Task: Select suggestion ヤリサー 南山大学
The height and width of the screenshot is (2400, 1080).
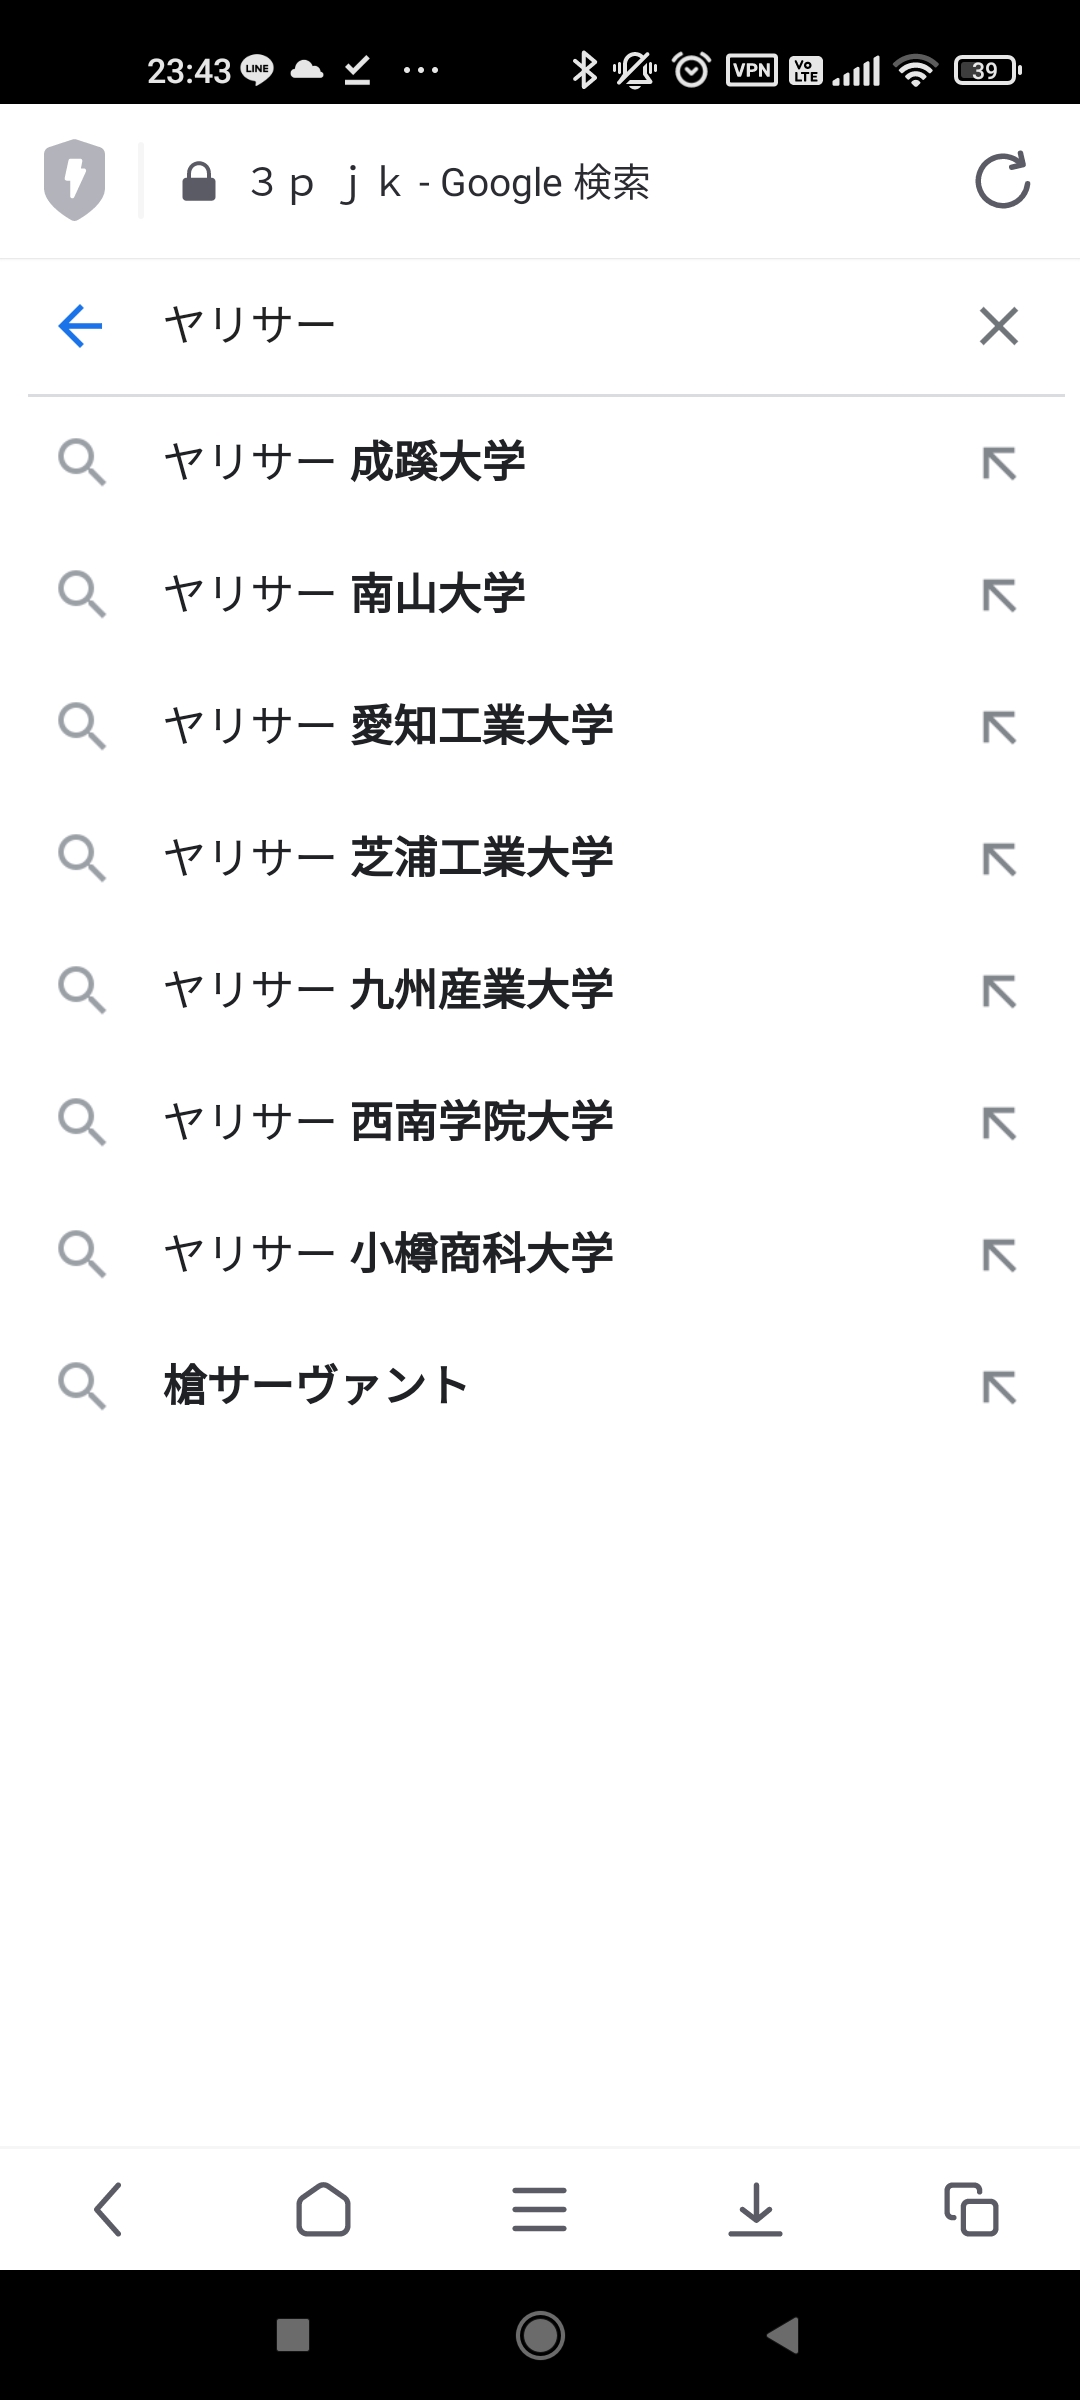Action: [345, 595]
